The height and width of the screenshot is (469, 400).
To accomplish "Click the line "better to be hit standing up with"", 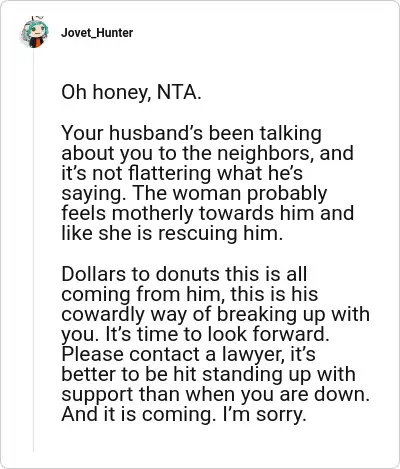I will click(208, 375).
